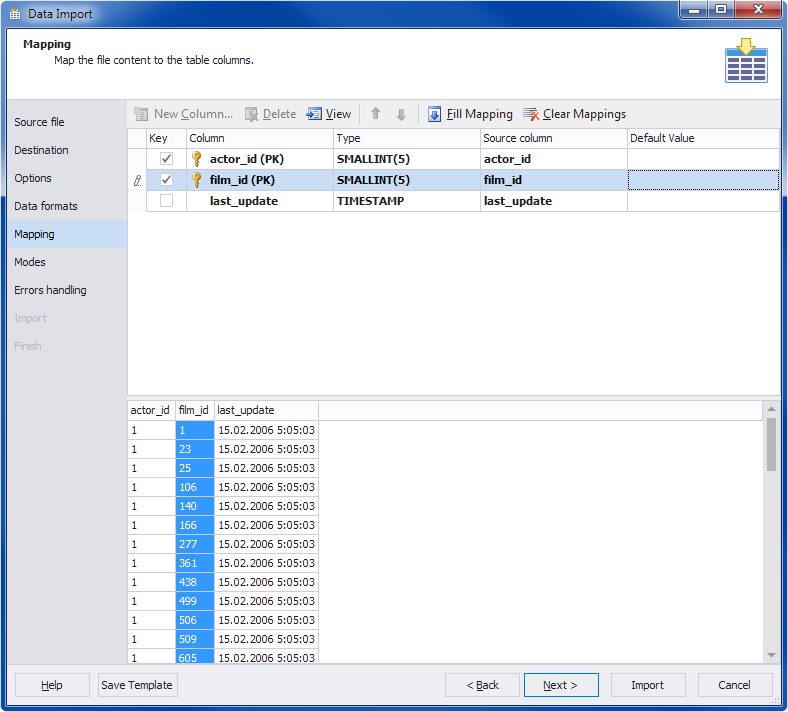Click the key icon beside actor_id
This screenshot has width=788, height=712.
pyautogui.click(x=197, y=159)
